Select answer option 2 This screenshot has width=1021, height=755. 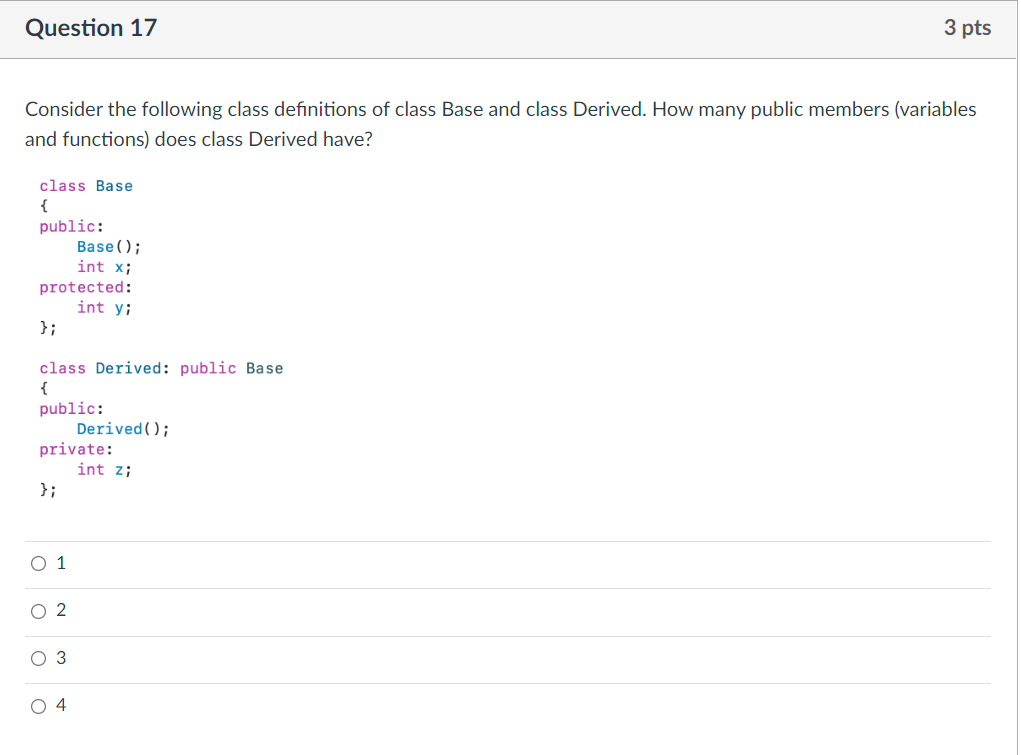click(37, 610)
